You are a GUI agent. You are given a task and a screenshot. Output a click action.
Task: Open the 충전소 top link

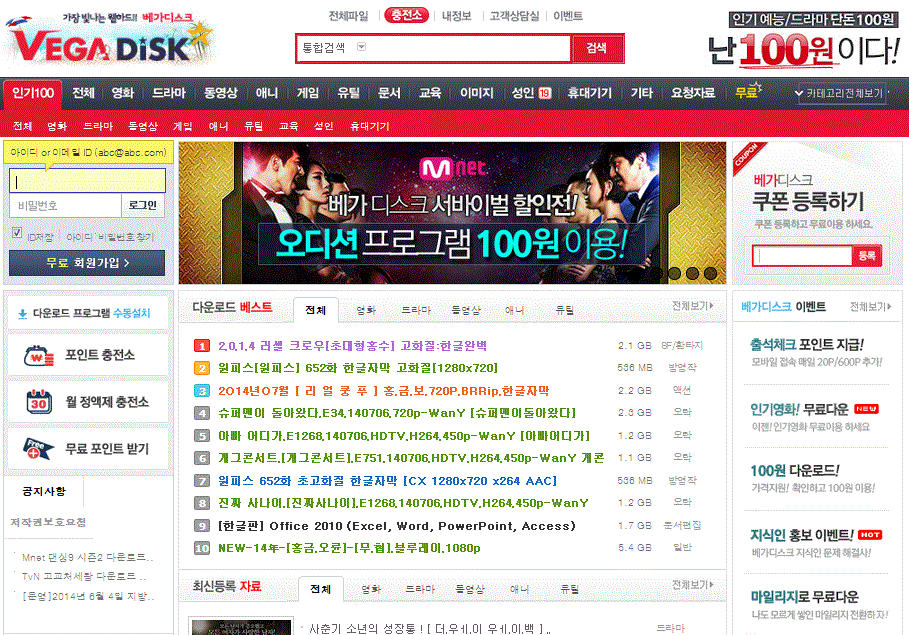(406, 15)
